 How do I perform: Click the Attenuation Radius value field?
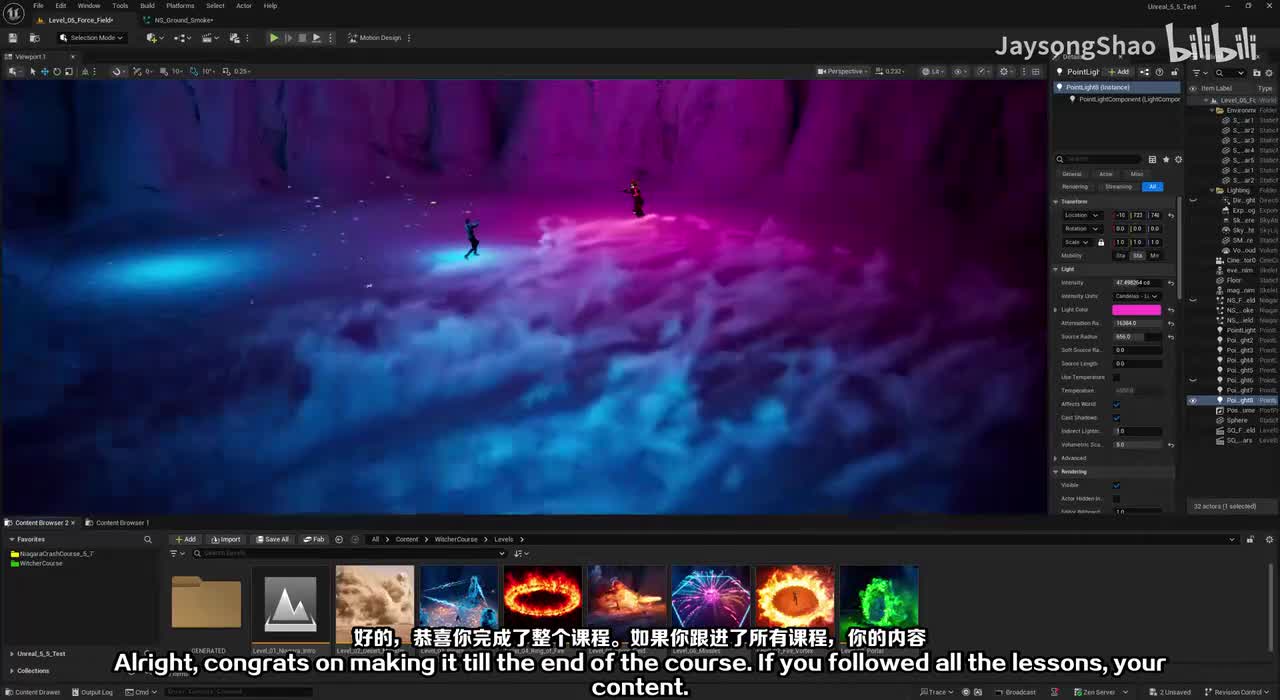coord(1138,323)
